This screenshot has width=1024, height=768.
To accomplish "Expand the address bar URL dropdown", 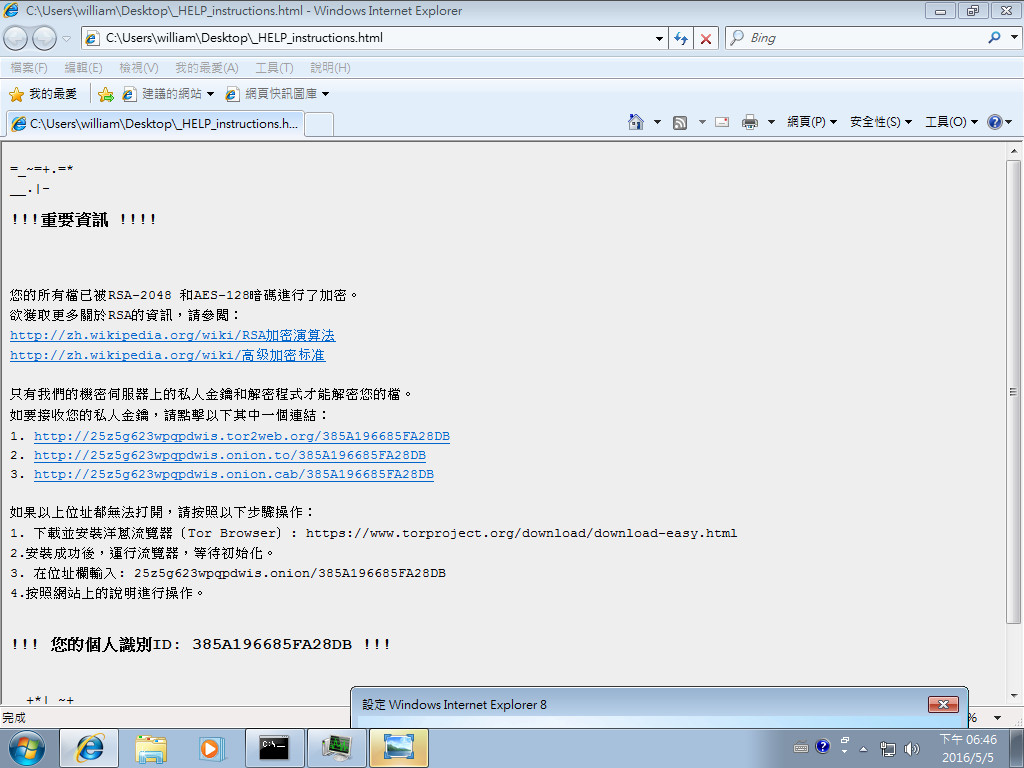I will click(x=659, y=38).
